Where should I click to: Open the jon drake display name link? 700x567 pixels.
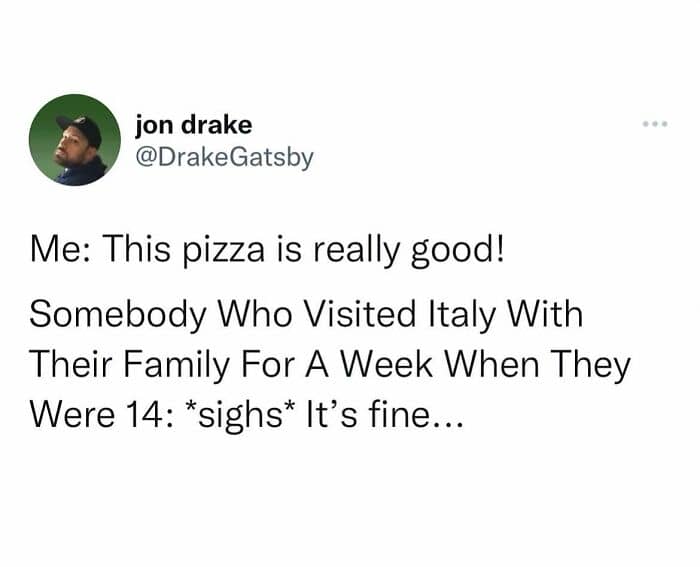[x=194, y=126]
